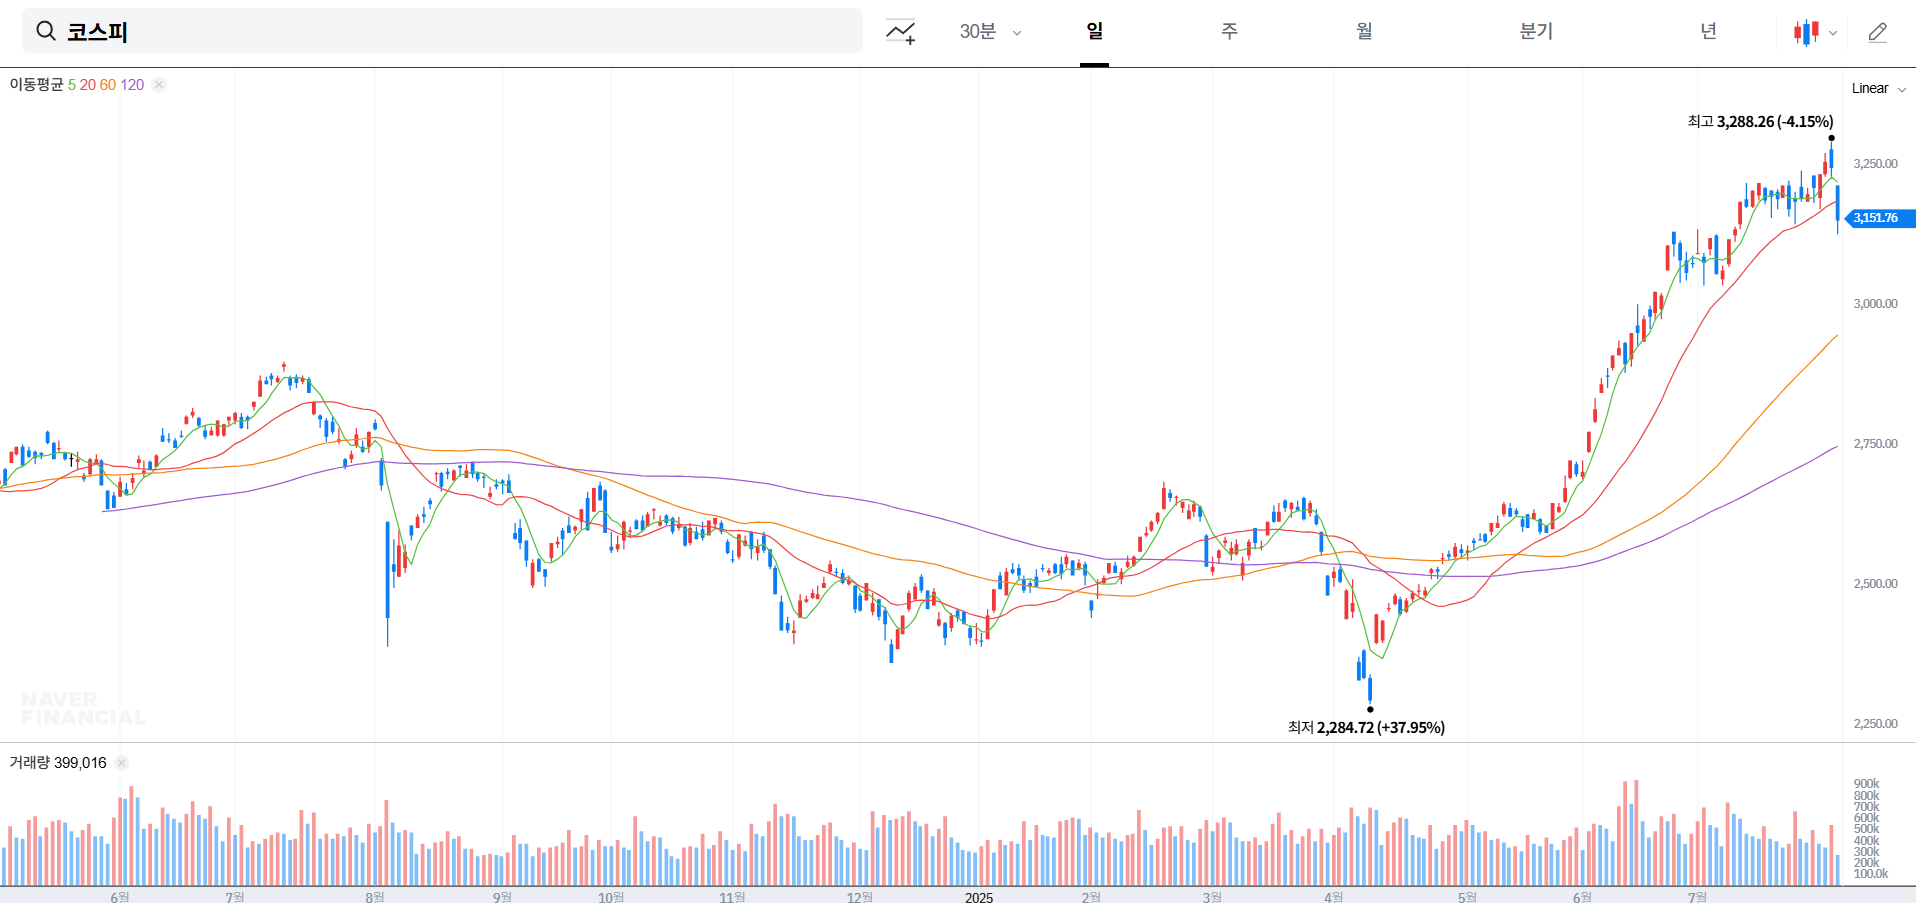Show the 년 yearly chart tab
The height and width of the screenshot is (903, 1916).
(x=1708, y=31)
